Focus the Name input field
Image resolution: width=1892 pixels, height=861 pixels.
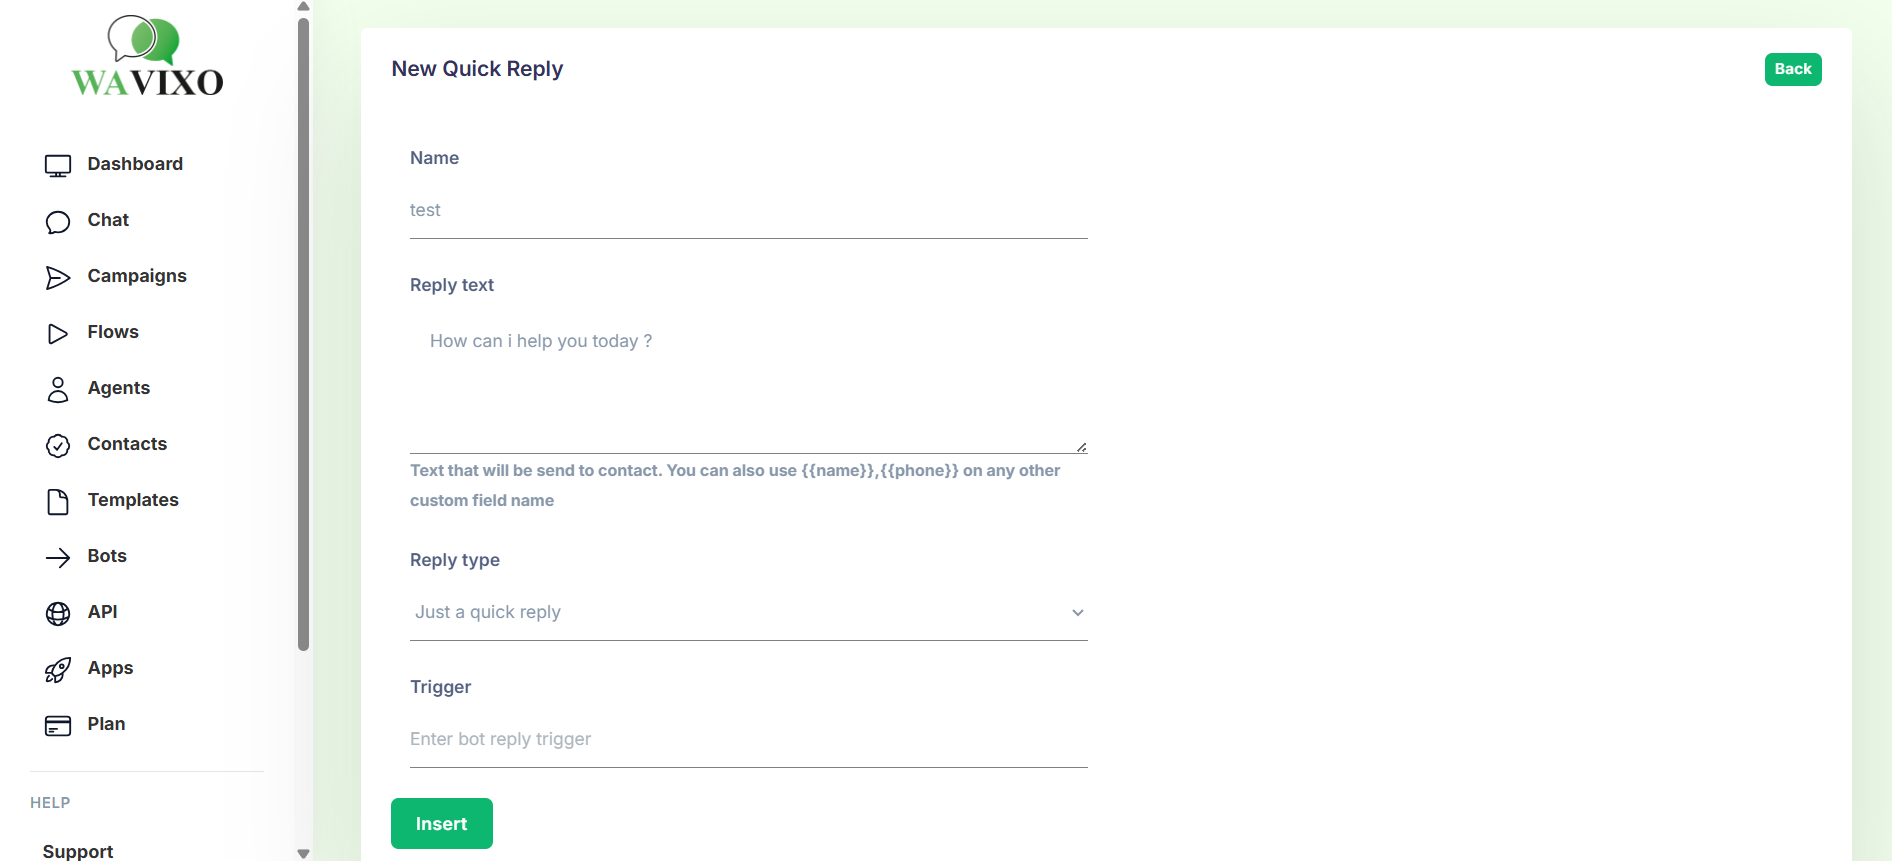[748, 211]
